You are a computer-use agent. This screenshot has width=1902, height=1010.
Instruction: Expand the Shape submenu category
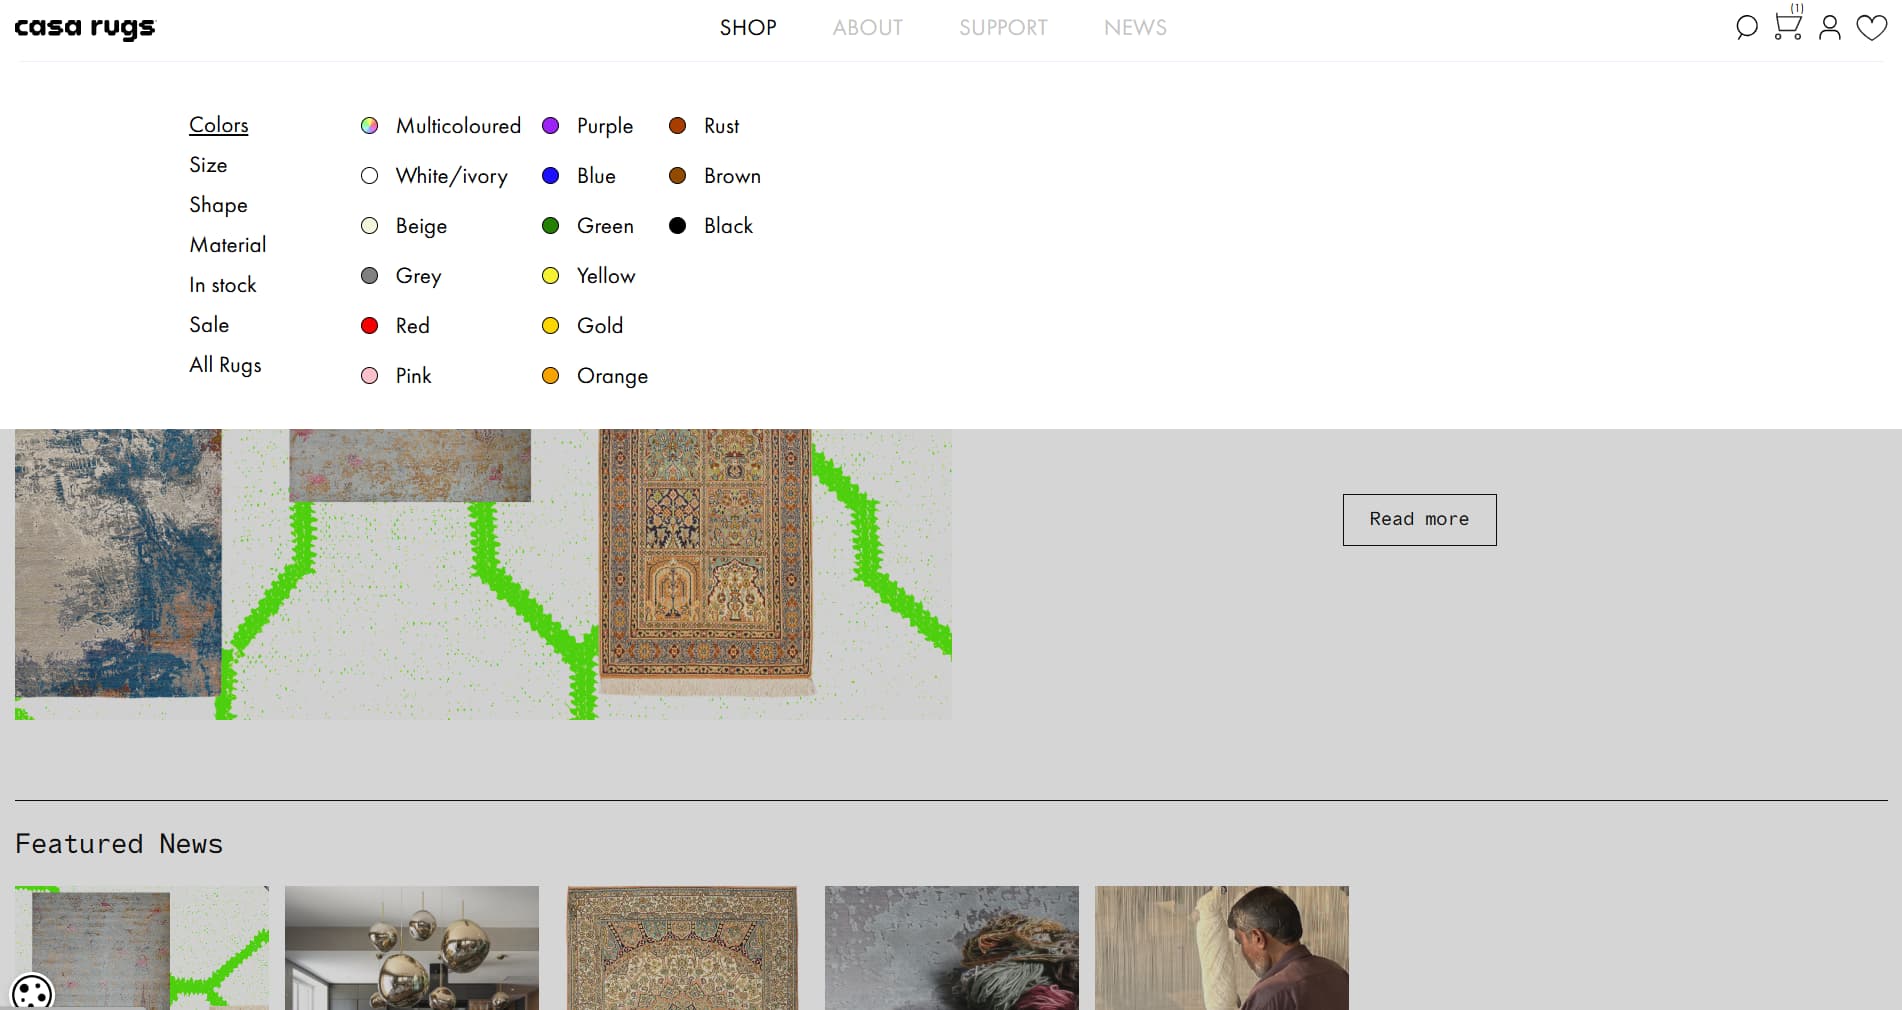[218, 205]
